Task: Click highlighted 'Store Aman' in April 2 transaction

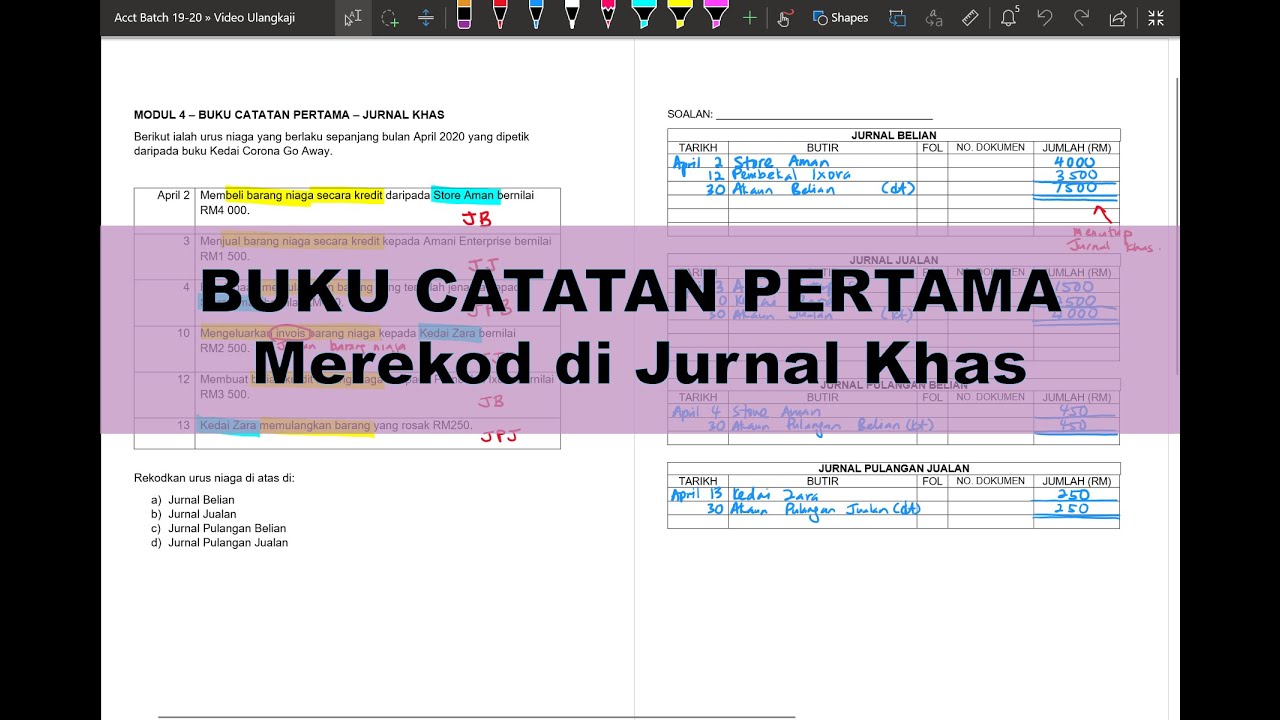Action: tap(464, 196)
